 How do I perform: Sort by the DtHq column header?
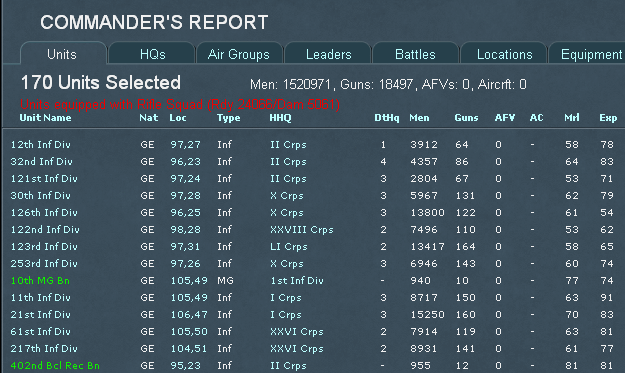click(x=387, y=118)
